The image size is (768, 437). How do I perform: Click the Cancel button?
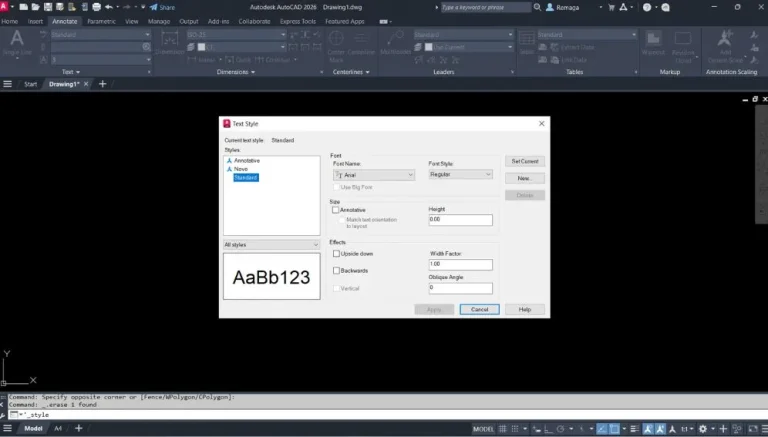coord(480,309)
